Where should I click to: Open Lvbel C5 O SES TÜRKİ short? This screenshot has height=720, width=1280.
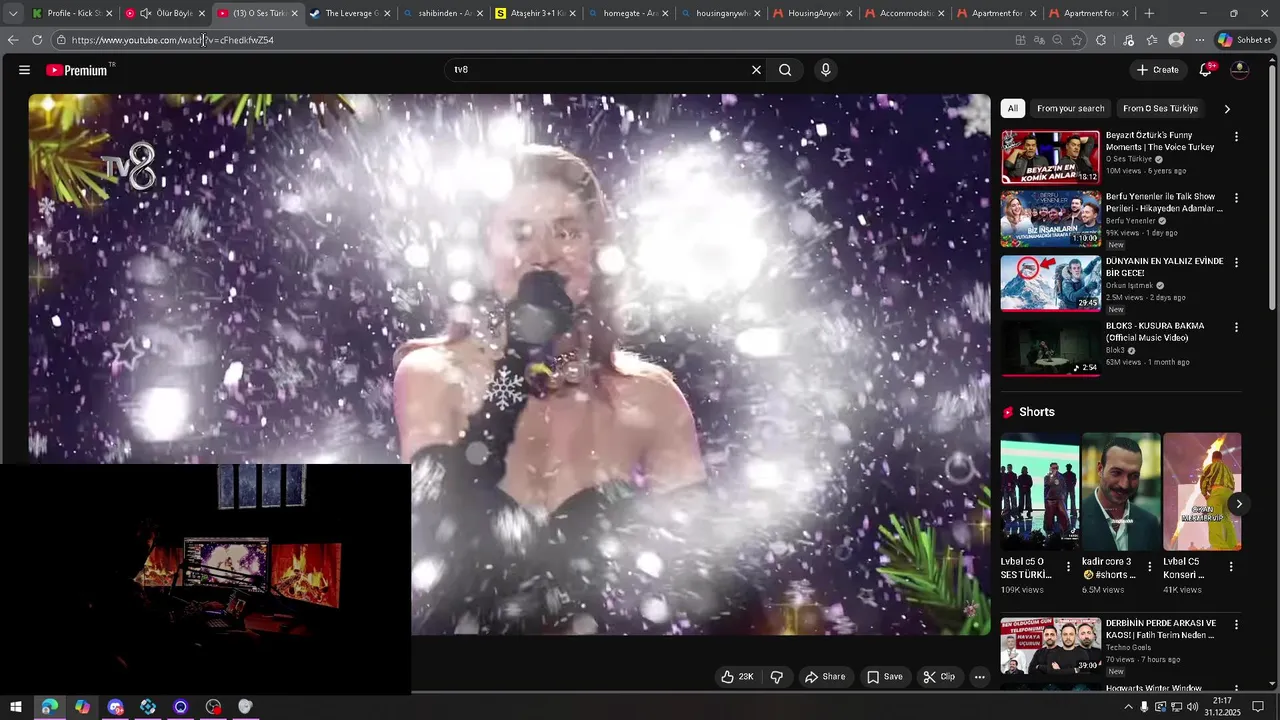[1040, 491]
